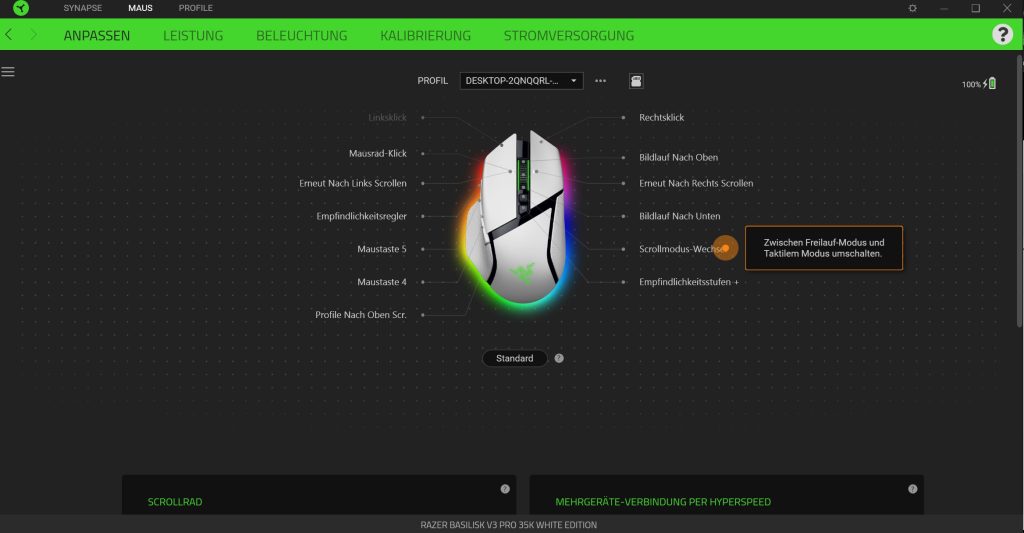Open help icon in Scrollrad panel
The height and width of the screenshot is (533, 1024).
tap(505, 489)
